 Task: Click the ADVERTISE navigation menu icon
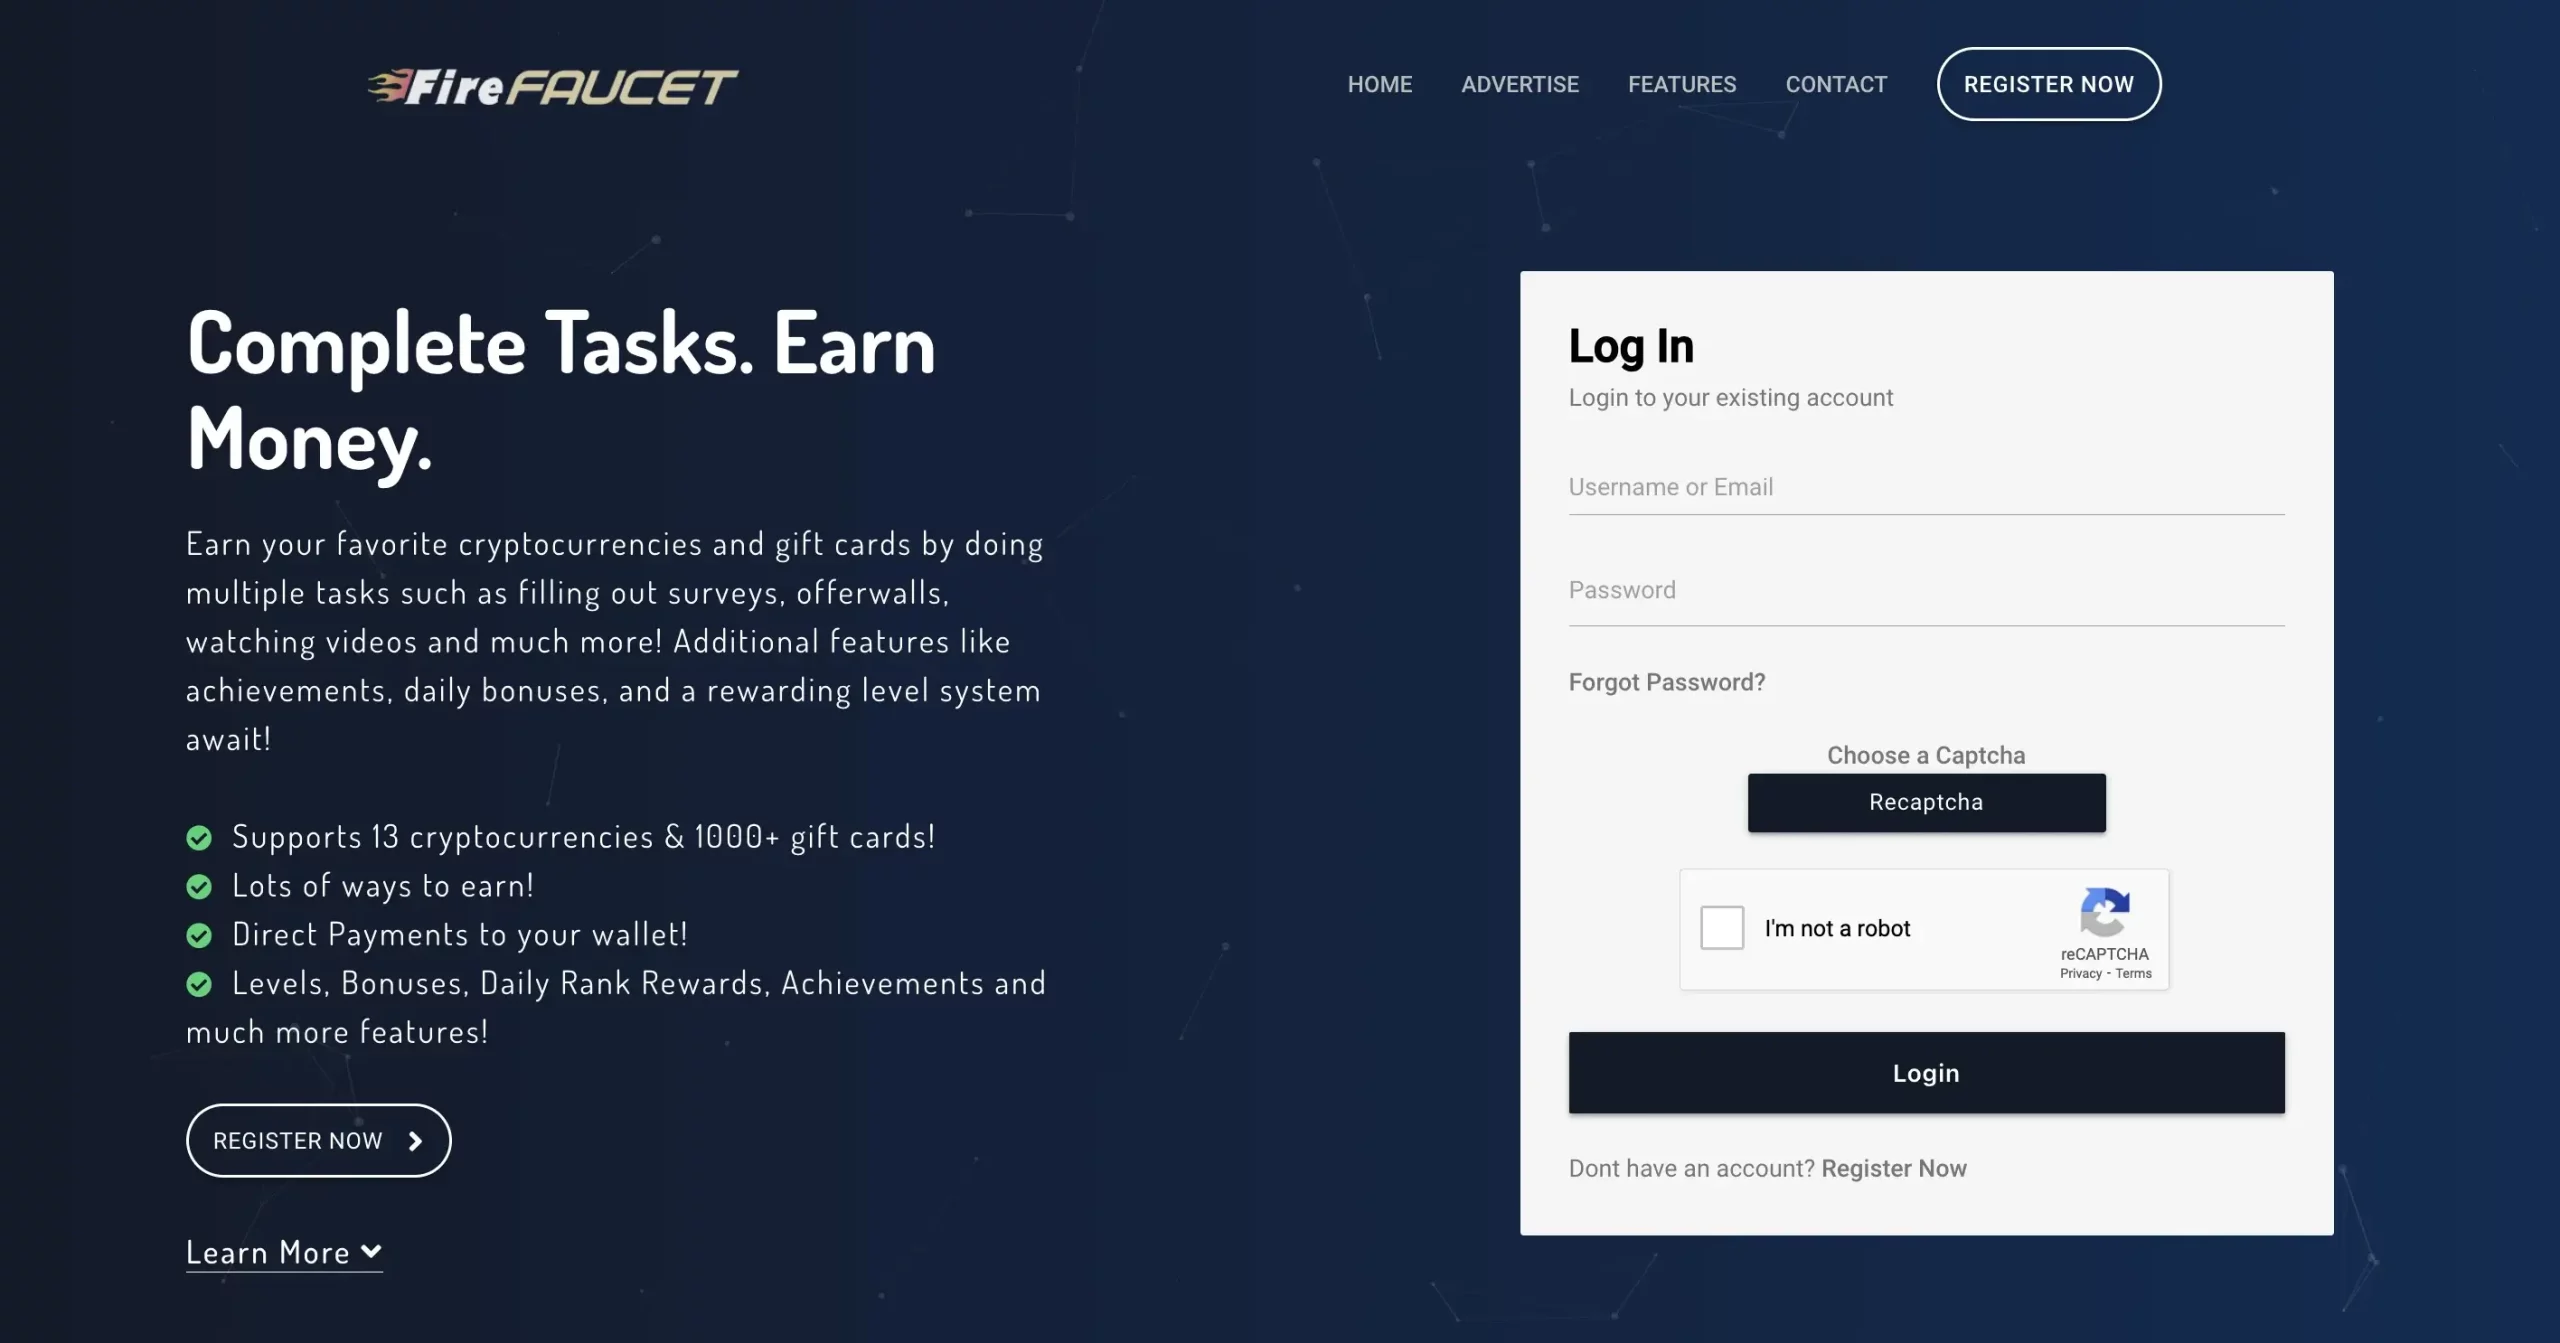(1520, 83)
